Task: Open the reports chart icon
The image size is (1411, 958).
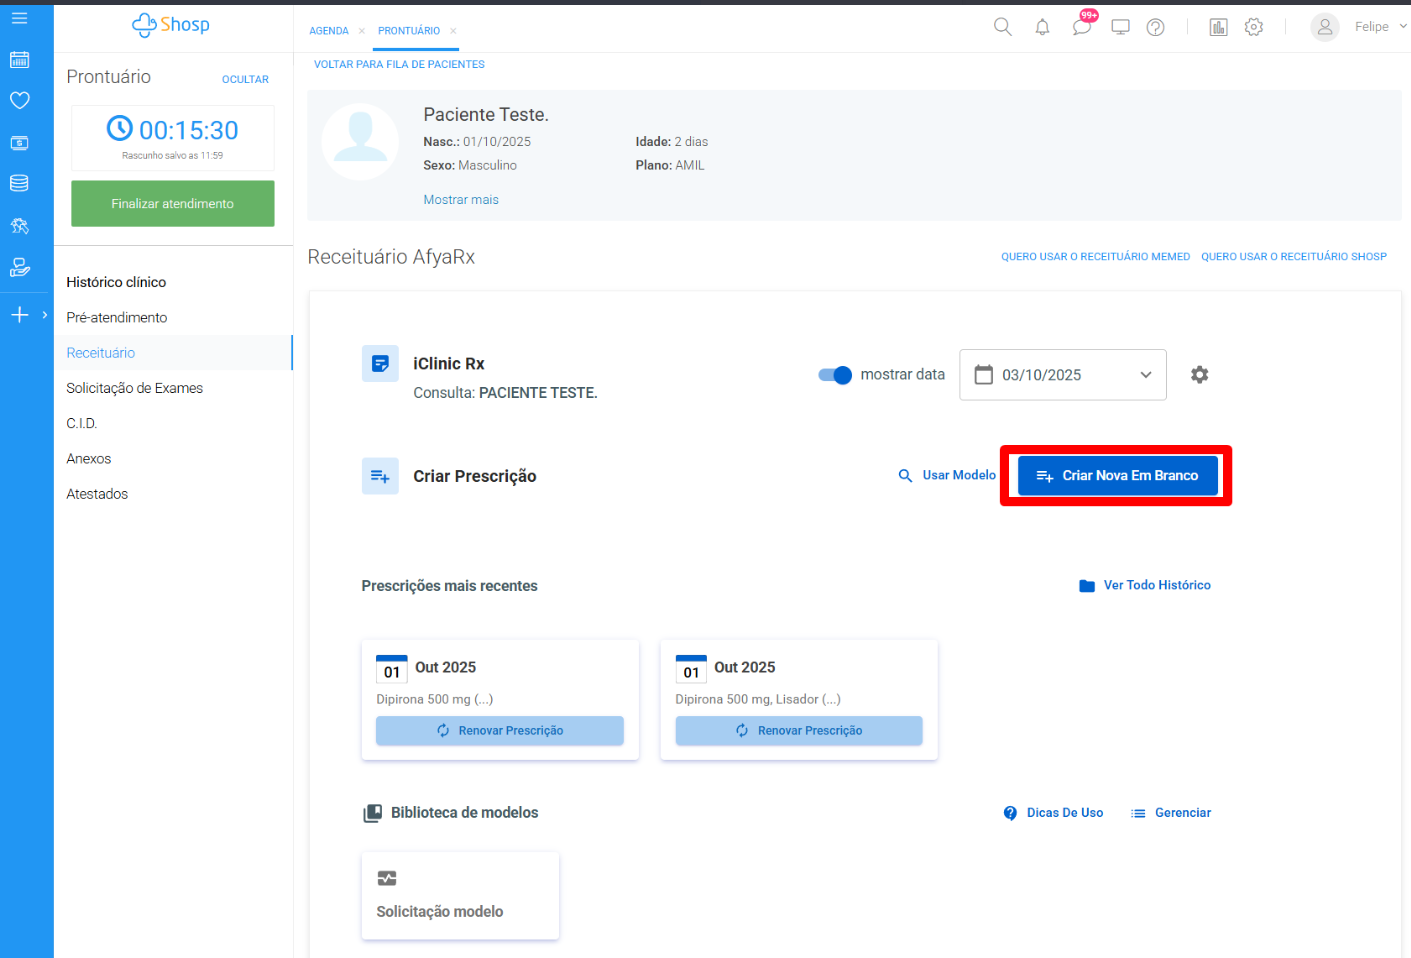Action: [1218, 27]
